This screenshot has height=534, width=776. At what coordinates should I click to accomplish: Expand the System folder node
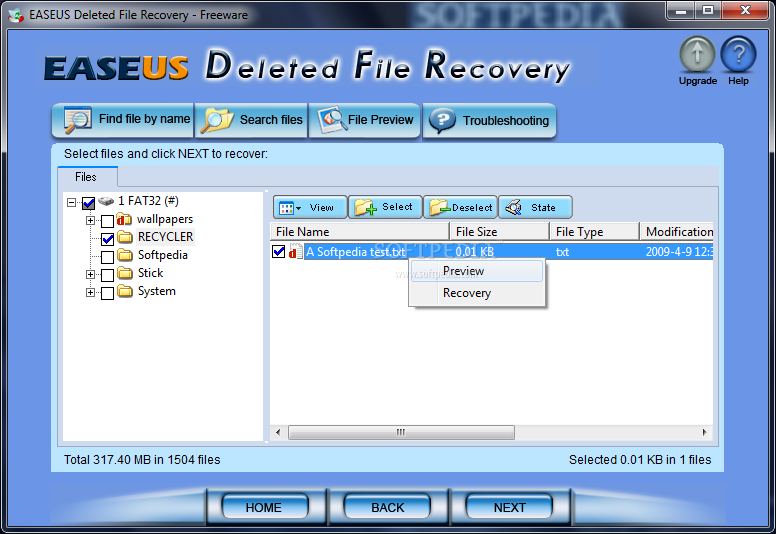[90, 292]
